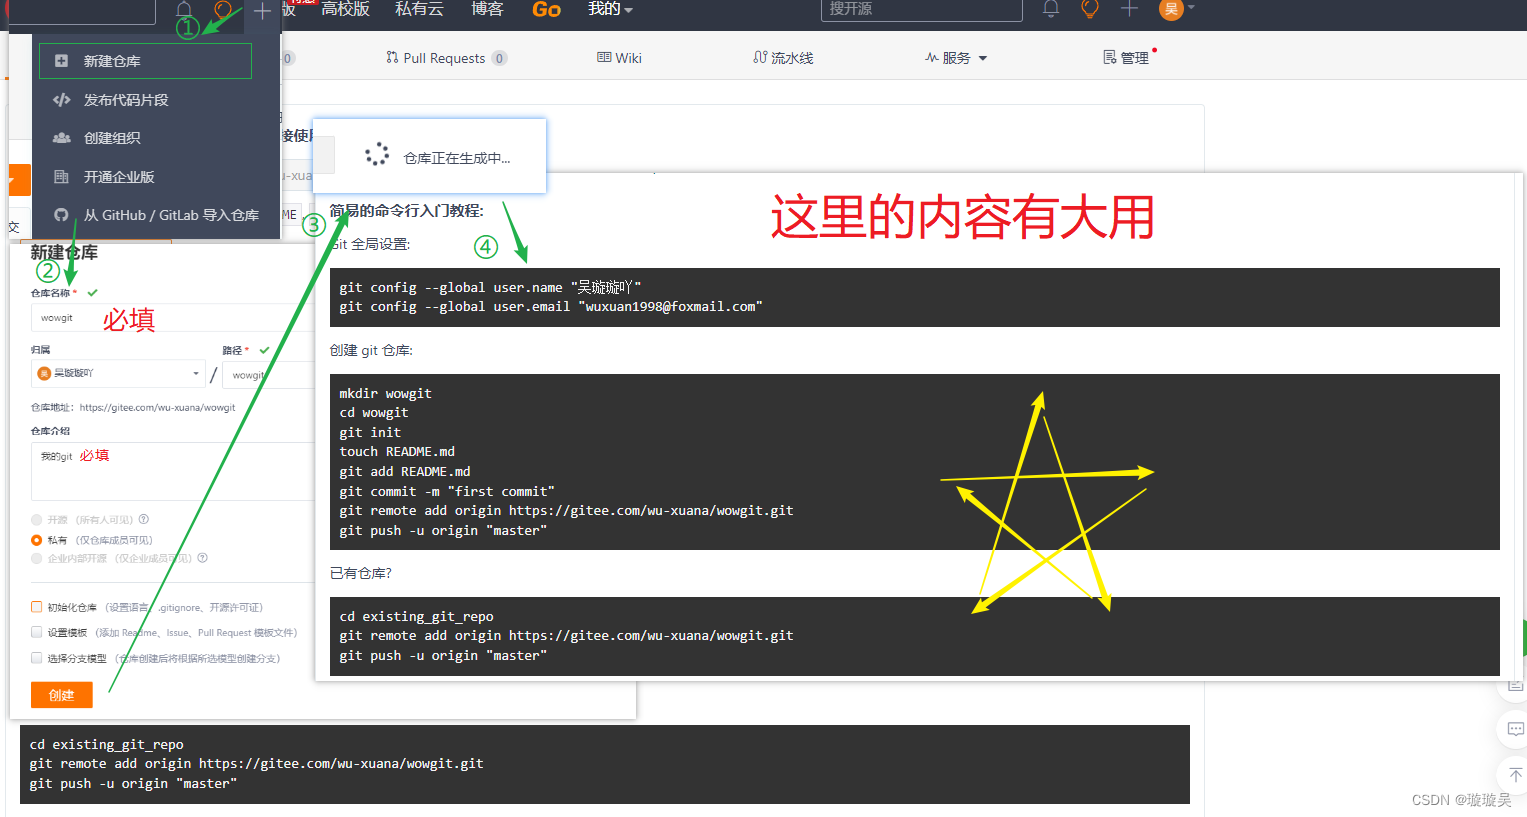Open 博客 in top navigation
Image resolution: width=1527 pixels, height=817 pixels.
coord(487,9)
